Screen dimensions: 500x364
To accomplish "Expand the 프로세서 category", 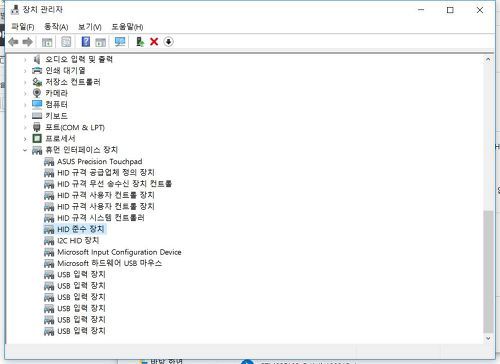I will [25, 139].
